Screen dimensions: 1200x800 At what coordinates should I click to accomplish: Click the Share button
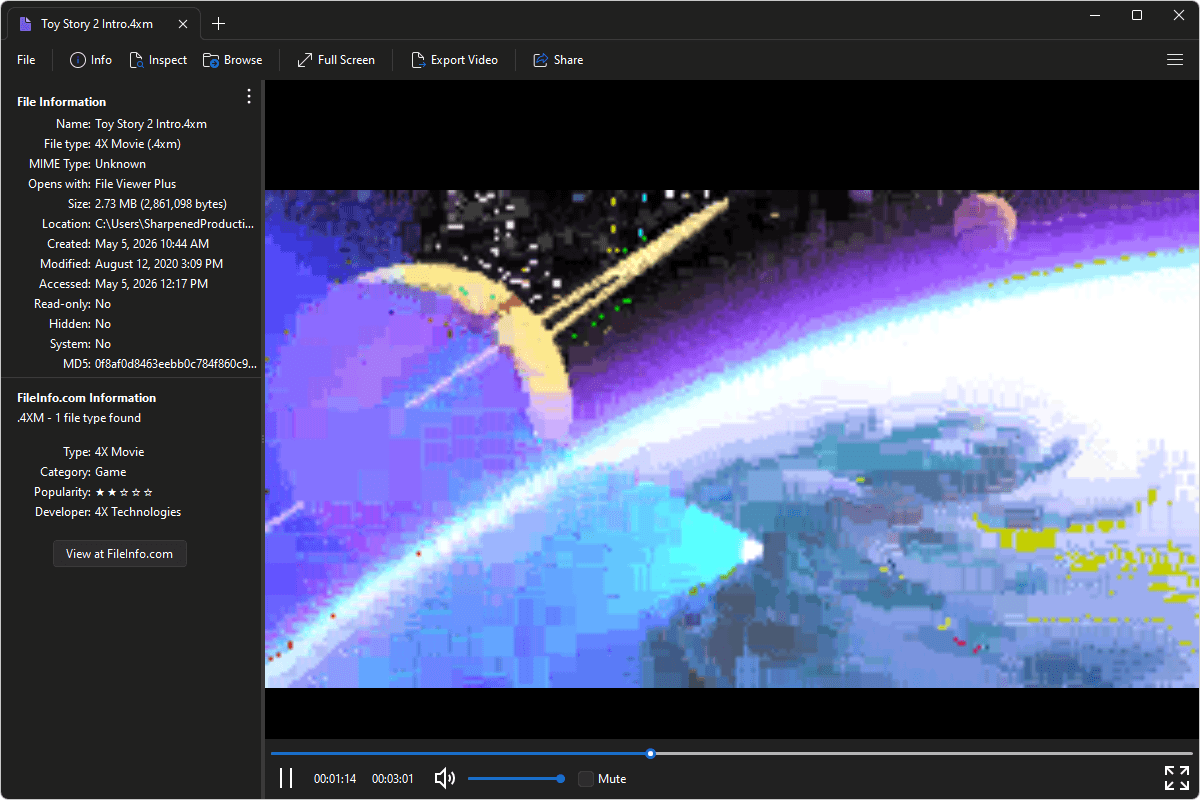point(558,60)
